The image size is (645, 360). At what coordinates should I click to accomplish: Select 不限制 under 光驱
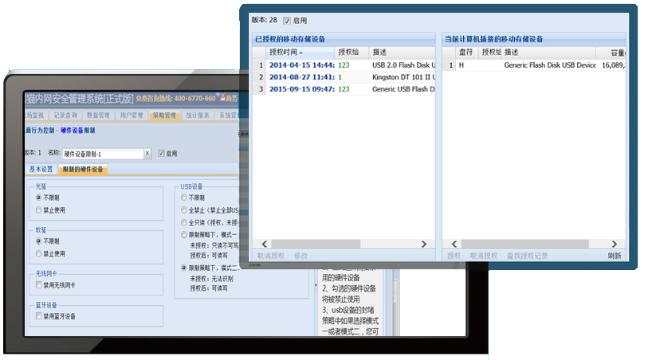[x=39, y=198]
